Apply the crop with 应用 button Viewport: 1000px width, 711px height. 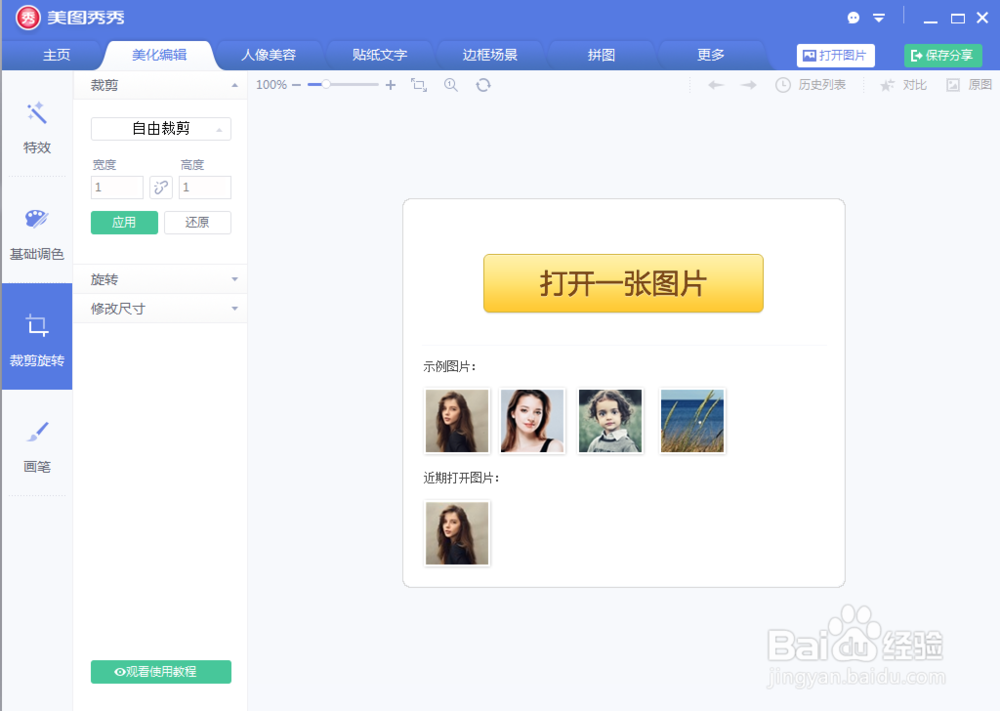tap(124, 222)
